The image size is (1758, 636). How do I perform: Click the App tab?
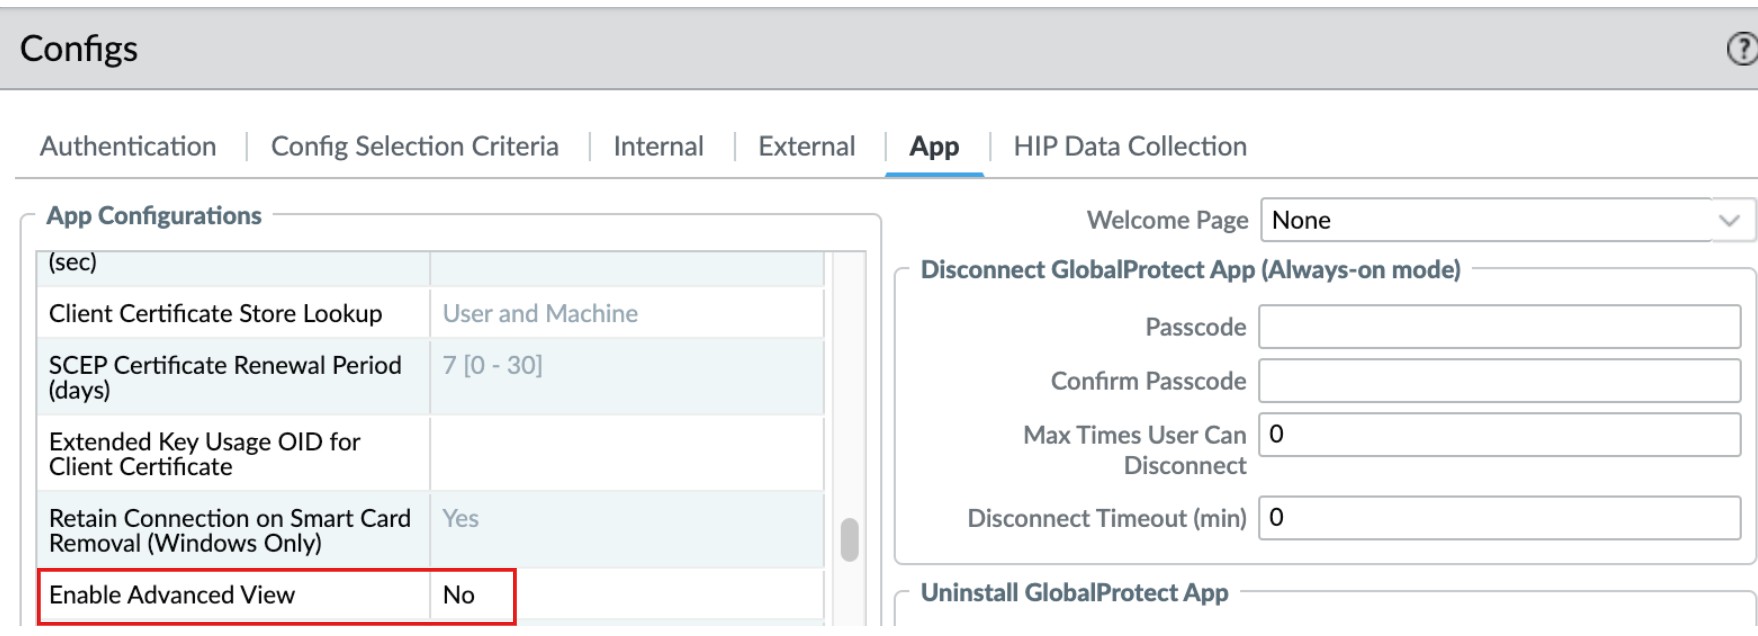934,147
